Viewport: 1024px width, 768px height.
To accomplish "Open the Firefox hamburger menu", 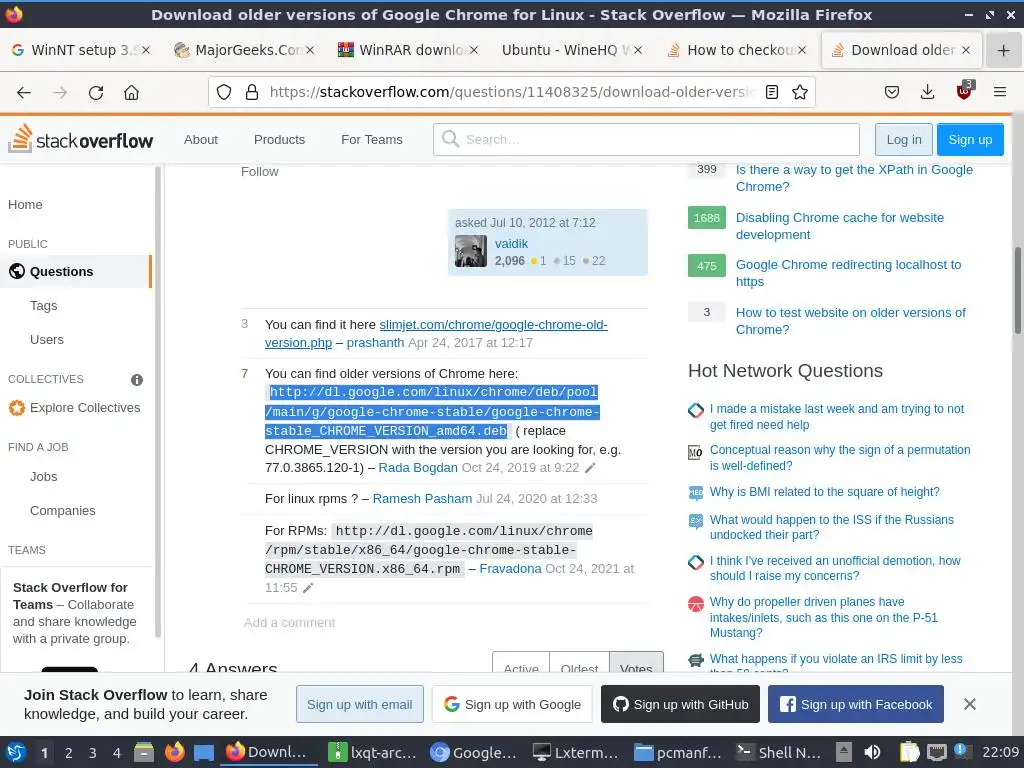I will tap(1000, 92).
